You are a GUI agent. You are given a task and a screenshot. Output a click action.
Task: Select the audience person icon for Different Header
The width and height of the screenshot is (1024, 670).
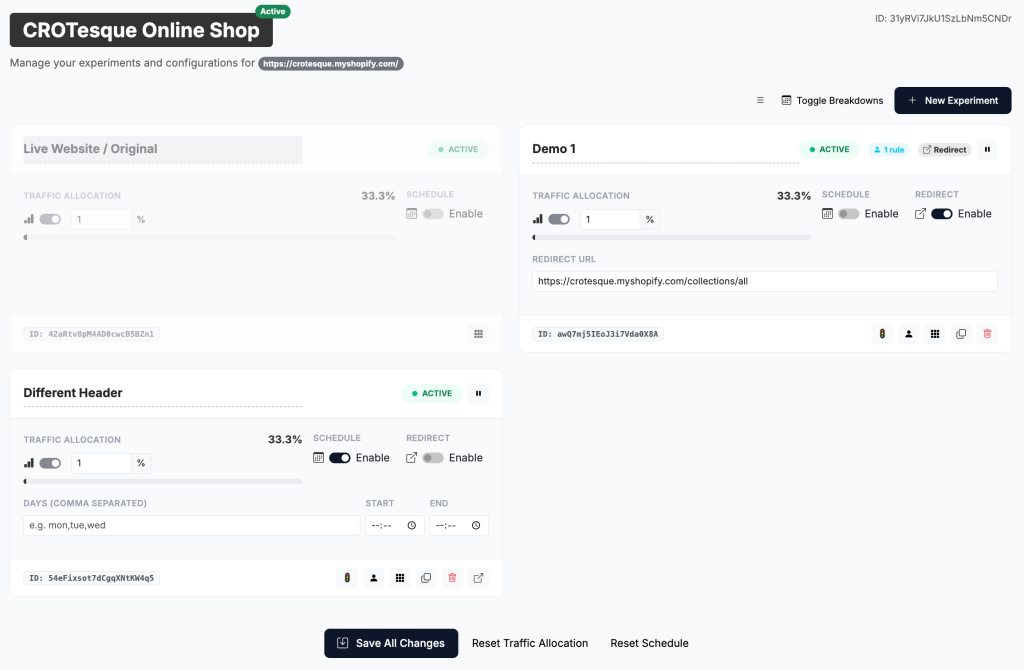(373, 578)
